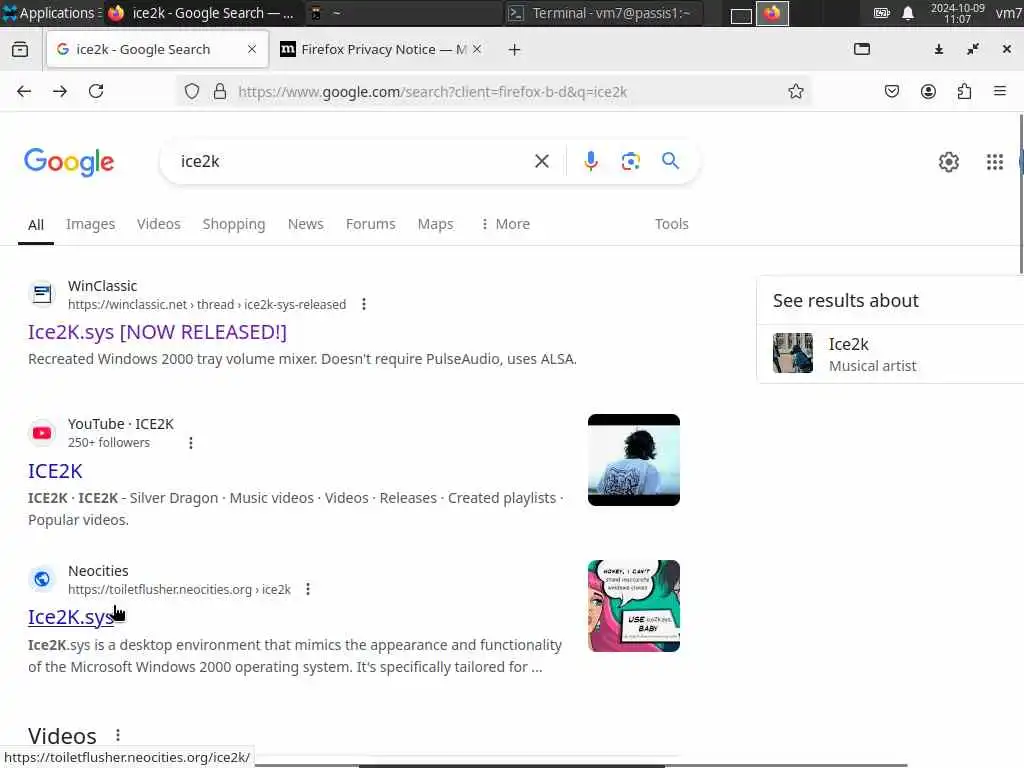This screenshot has height=768, width=1024.
Task: Click the Ice2k musical artist thumbnail
Action: click(x=793, y=353)
